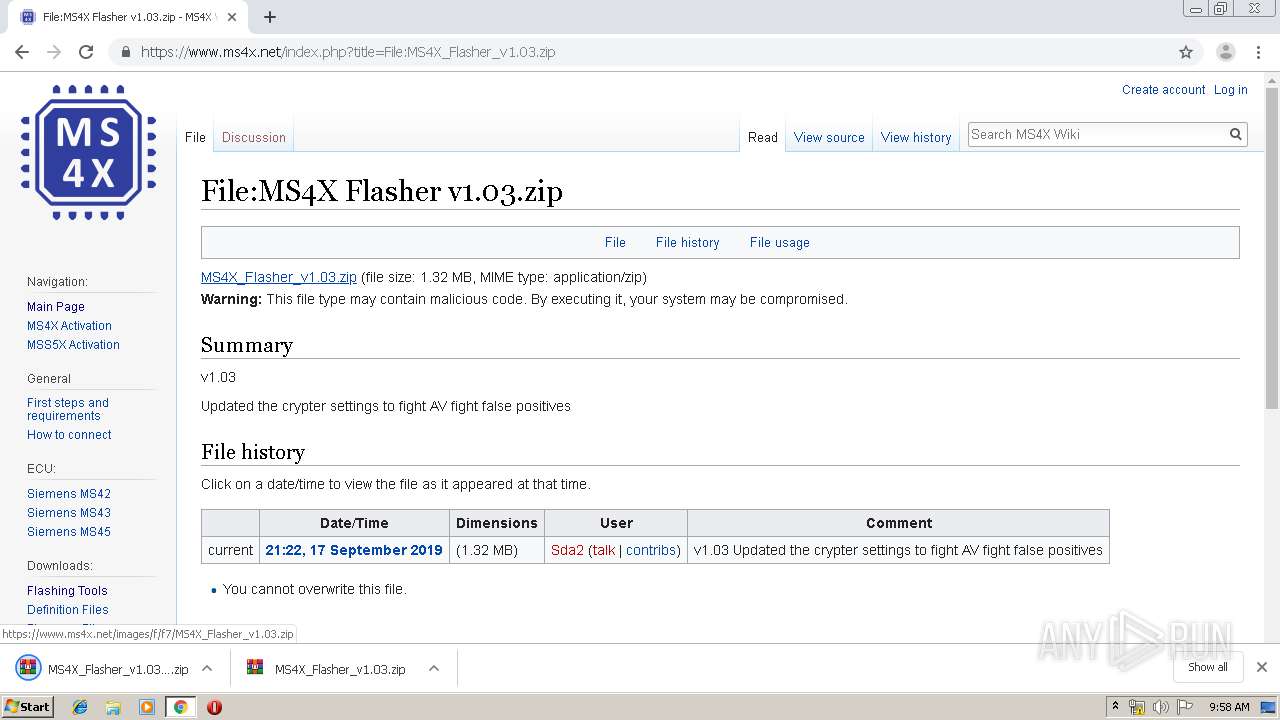Screen dimensions: 1280x720
Task: Open Definition Files downloads link
Action: click(x=68, y=610)
